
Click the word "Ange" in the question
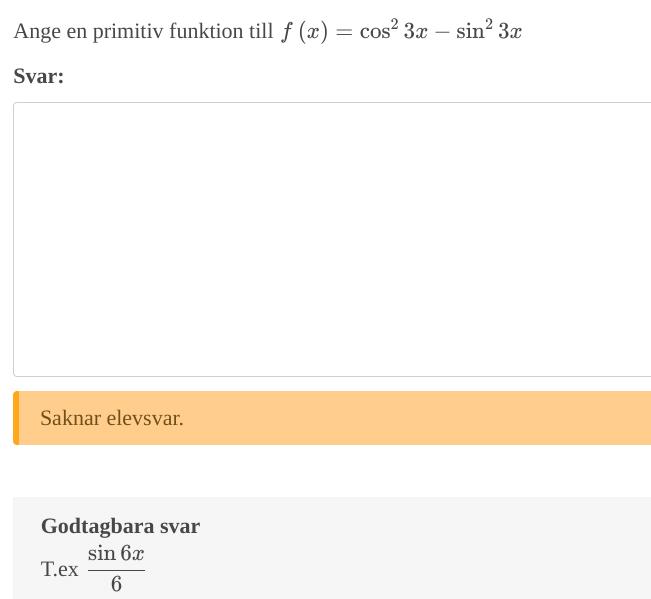(37, 31)
